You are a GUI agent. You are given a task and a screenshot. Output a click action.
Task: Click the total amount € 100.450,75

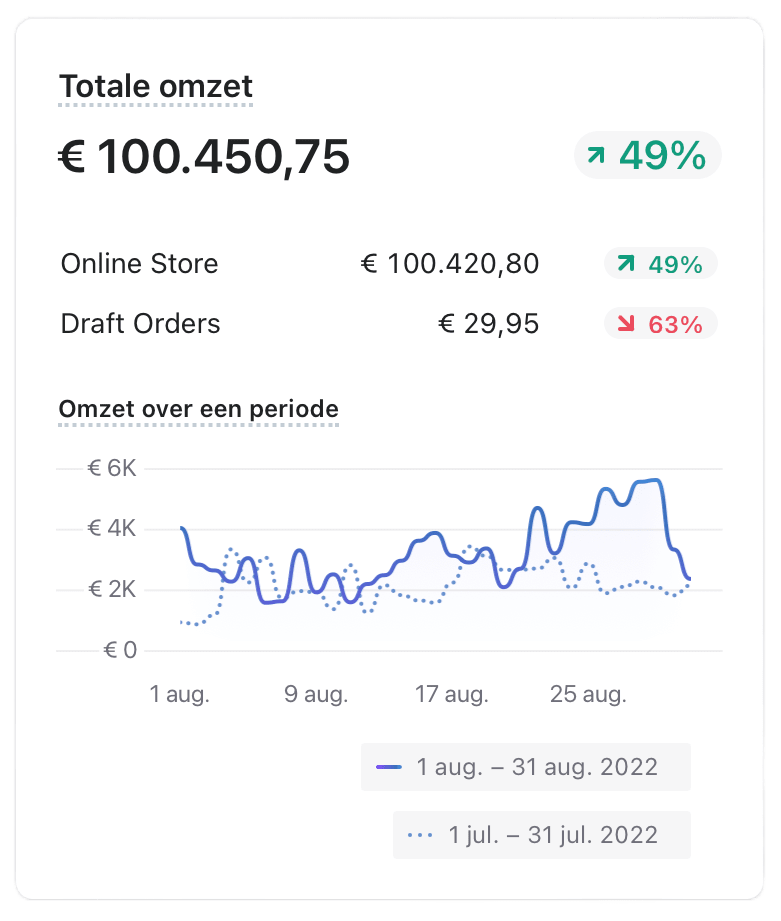point(204,157)
